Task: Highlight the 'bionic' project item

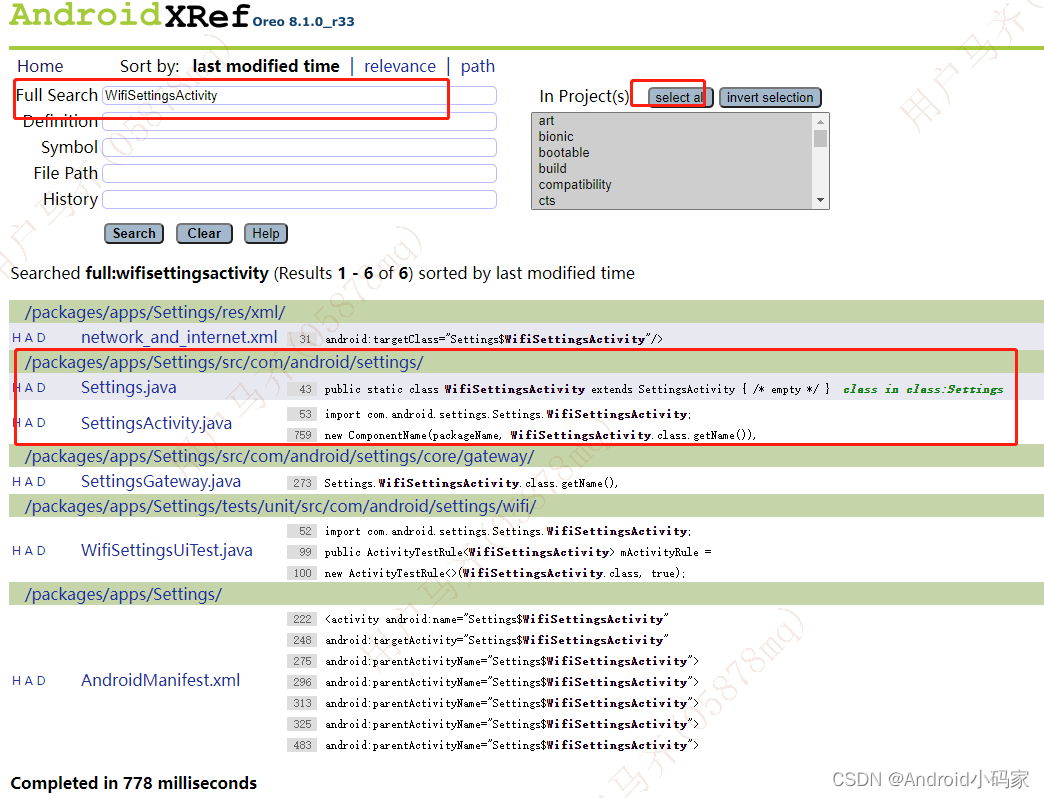Action: (555, 136)
